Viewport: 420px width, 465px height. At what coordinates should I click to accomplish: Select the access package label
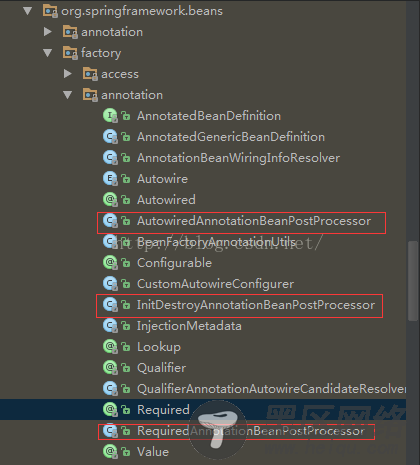tap(120, 74)
